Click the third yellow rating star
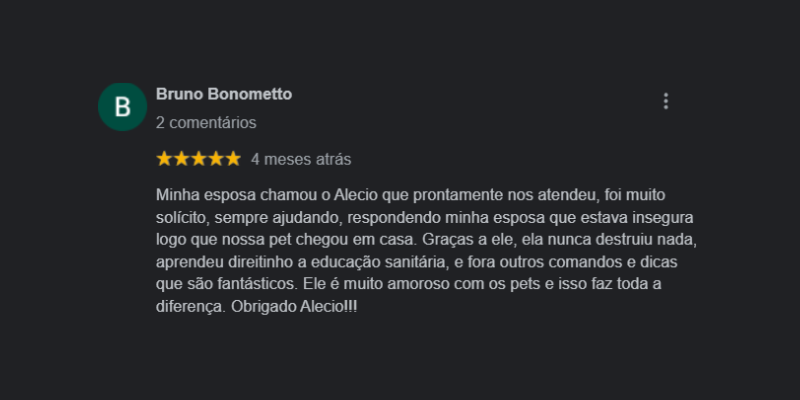 click(x=198, y=159)
